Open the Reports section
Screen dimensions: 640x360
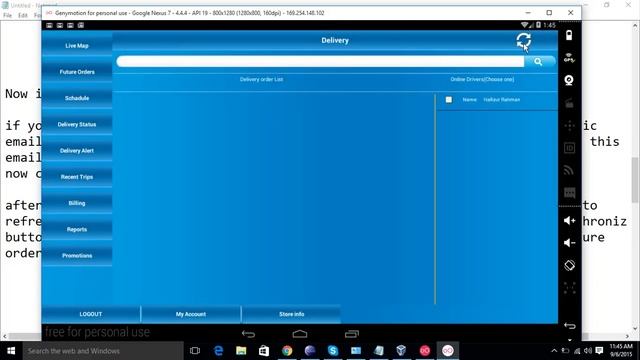[77, 229]
